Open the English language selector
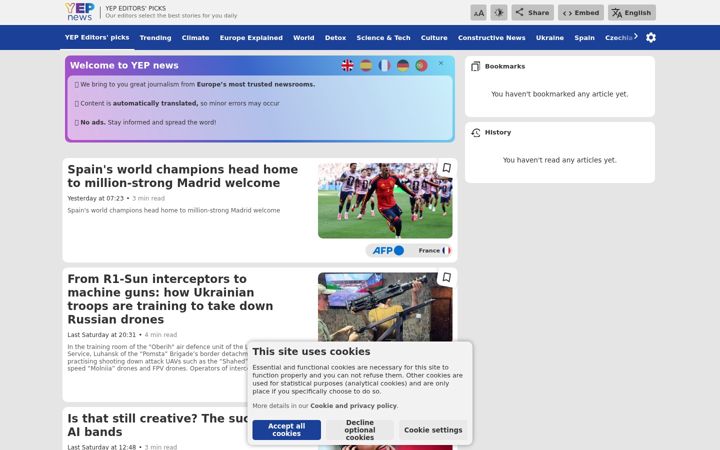This screenshot has height=450, width=720. [632, 13]
